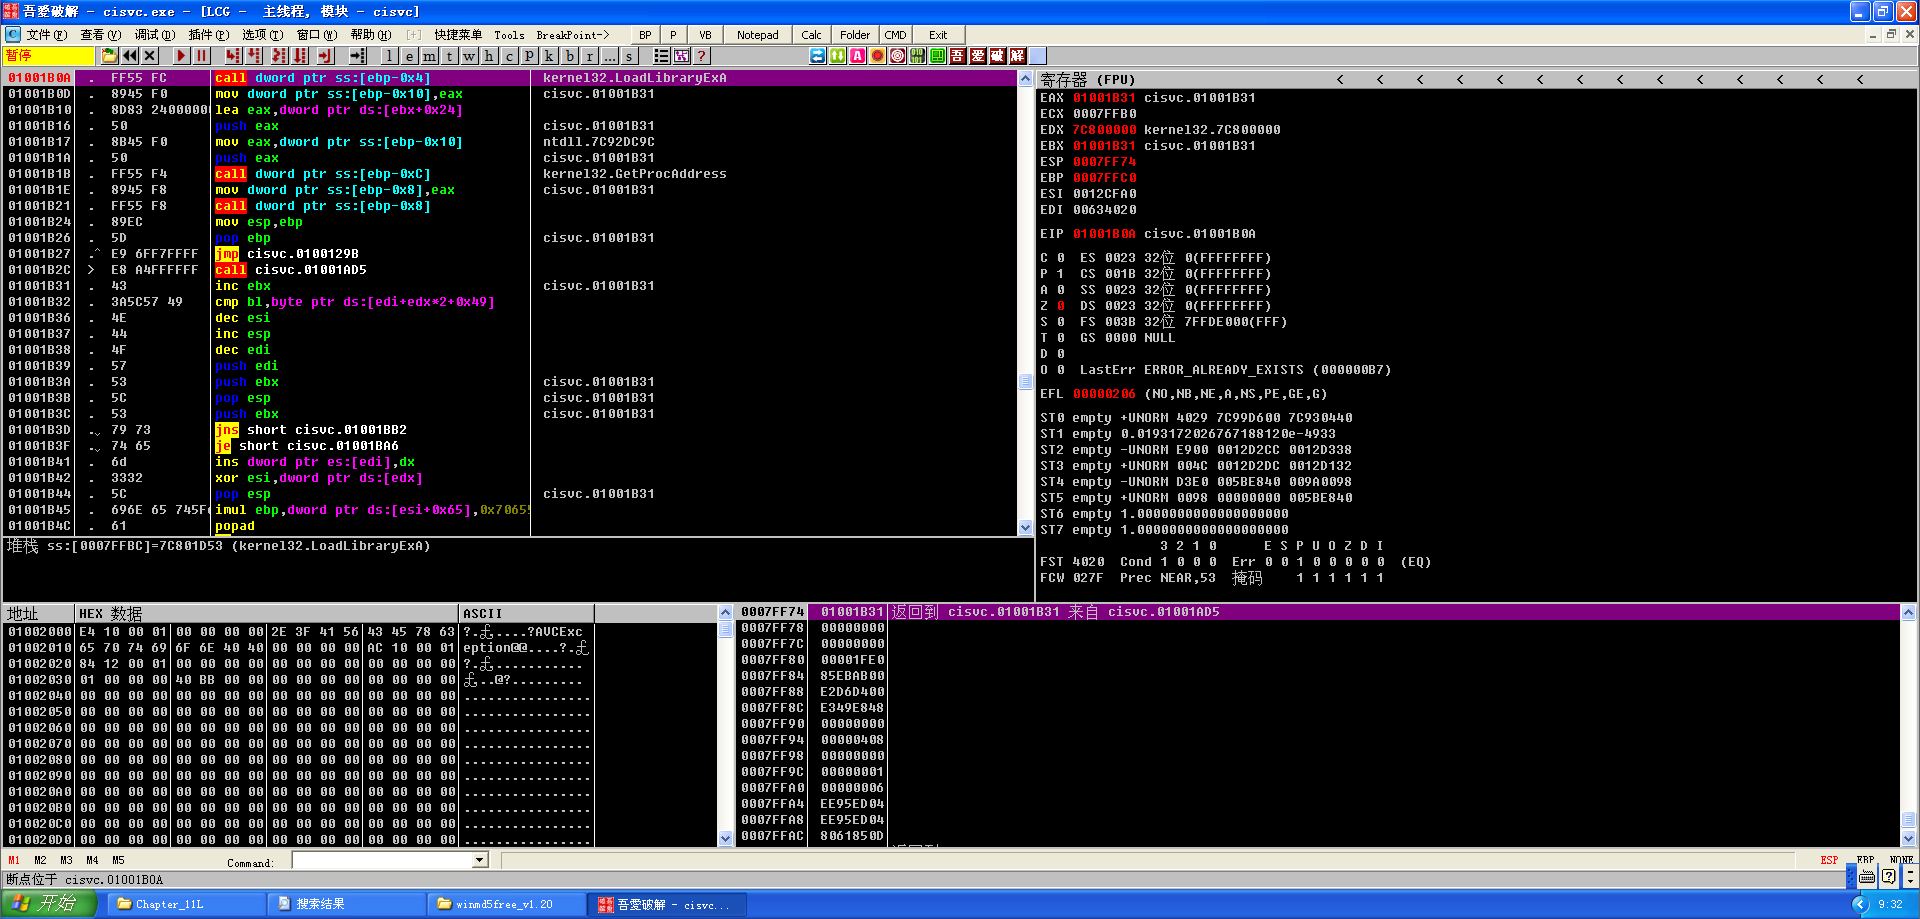1920x919 pixels.
Task: Click the Step into toolbar icon
Action: tap(233, 56)
